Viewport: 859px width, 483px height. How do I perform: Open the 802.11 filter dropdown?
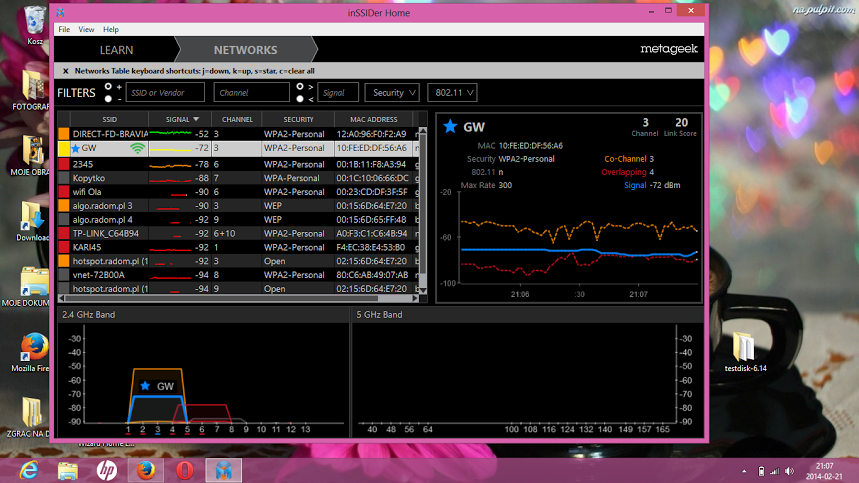coord(453,93)
